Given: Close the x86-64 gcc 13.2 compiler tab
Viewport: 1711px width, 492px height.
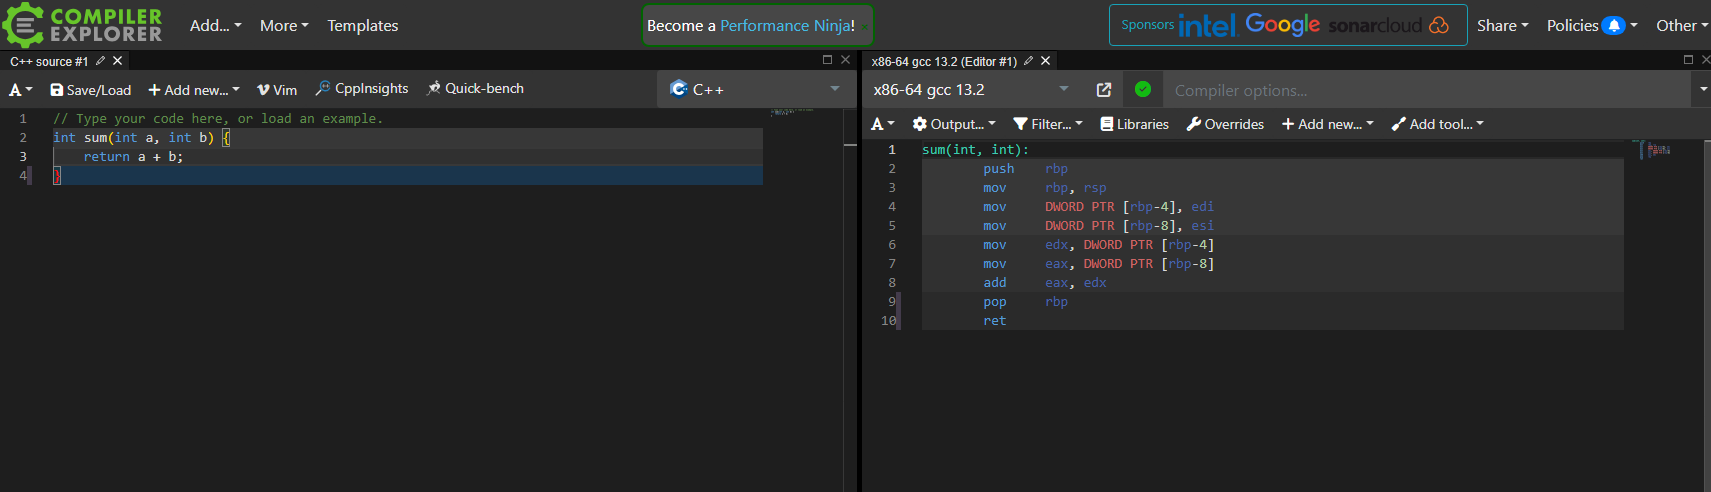Looking at the screenshot, I should 1046,61.
